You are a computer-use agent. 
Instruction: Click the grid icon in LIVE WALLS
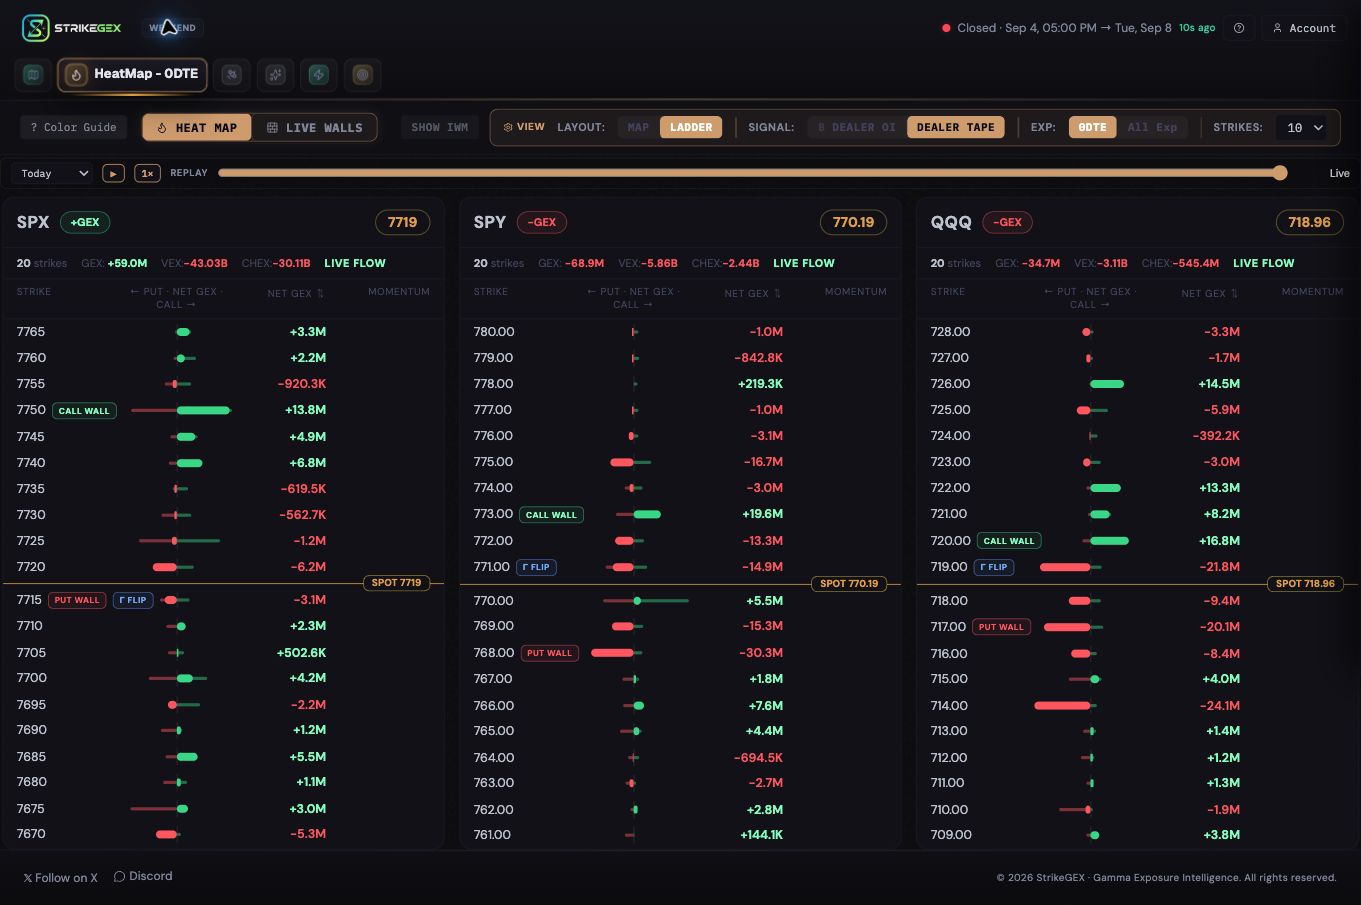[272, 128]
